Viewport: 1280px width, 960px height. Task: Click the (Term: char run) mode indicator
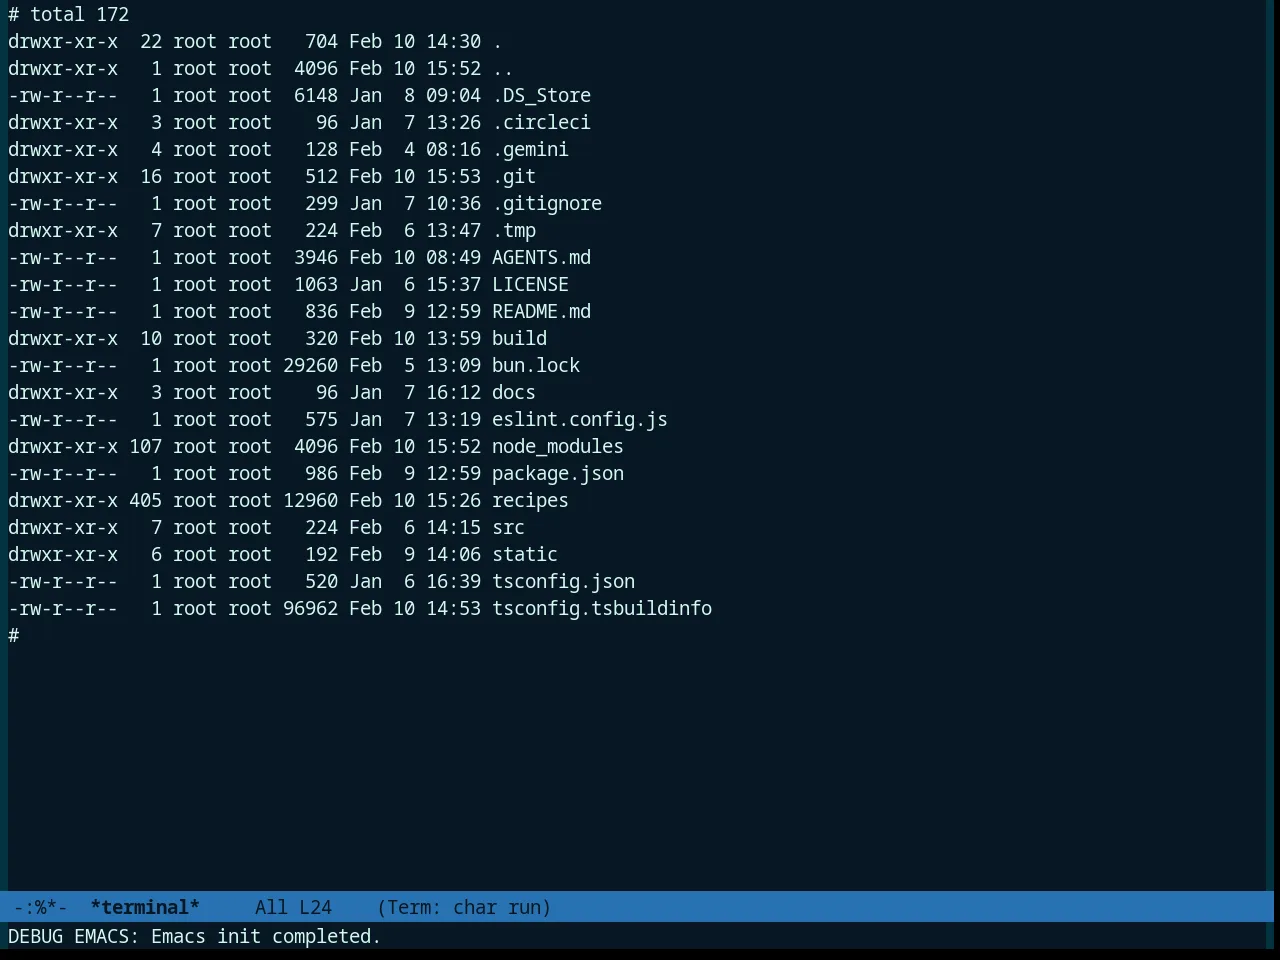pyautogui.click(x=464, y=907)
